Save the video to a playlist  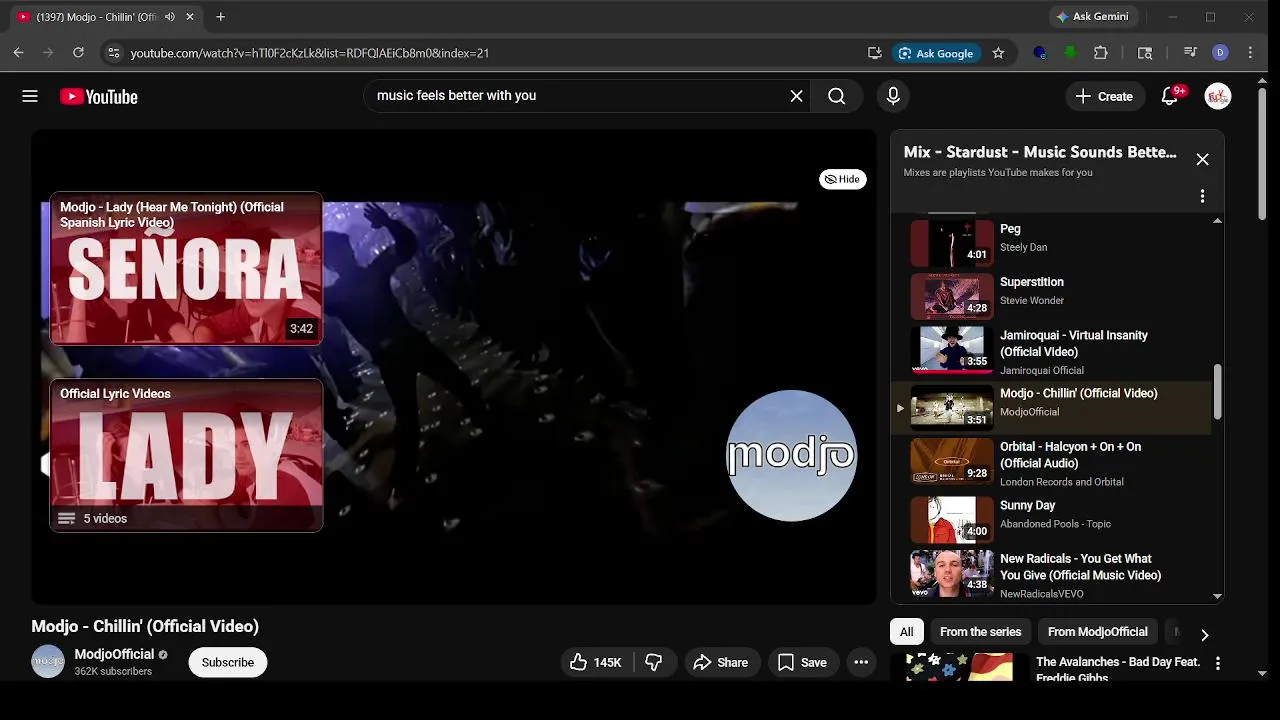tap(802, 662)
